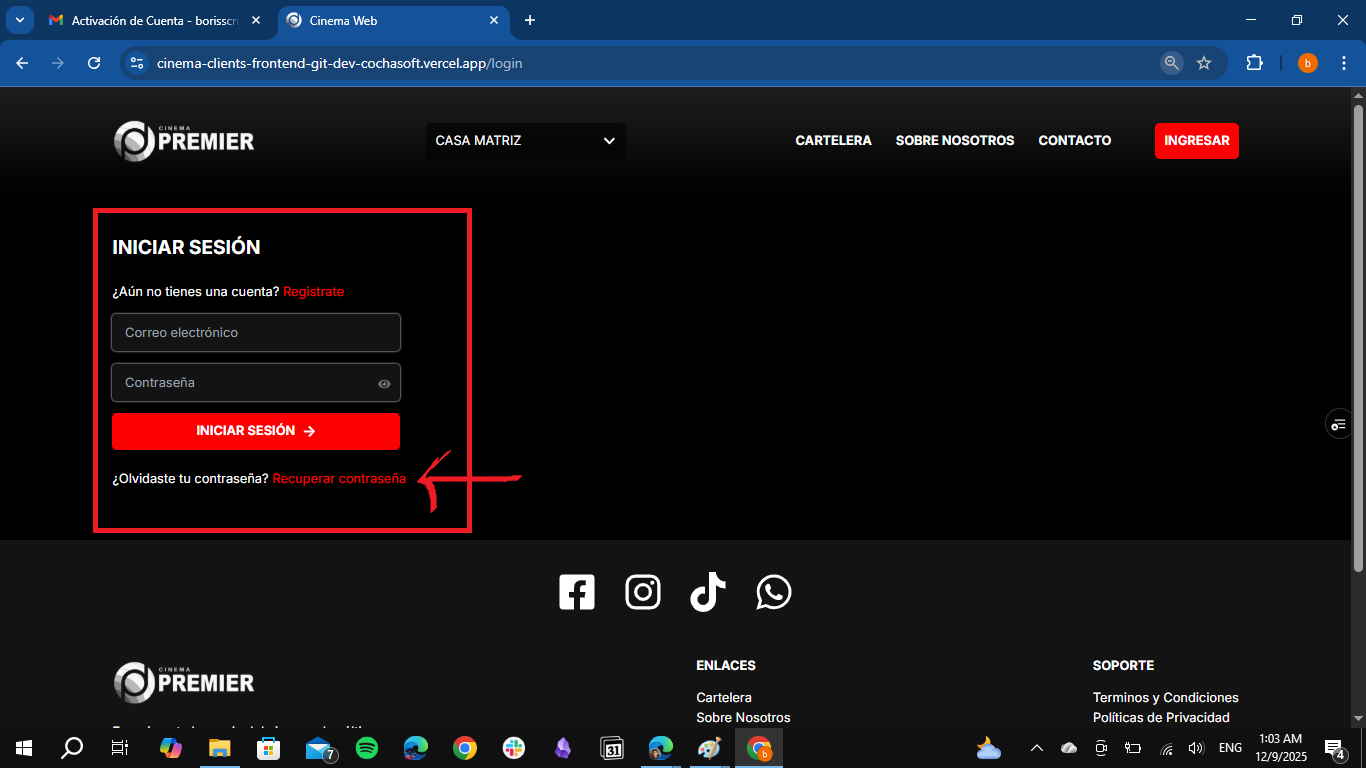The width and height of the screenshot is (1366, 768).
Task: Click the Regístrate sign-up link
Action: click(x=313, y=292)
